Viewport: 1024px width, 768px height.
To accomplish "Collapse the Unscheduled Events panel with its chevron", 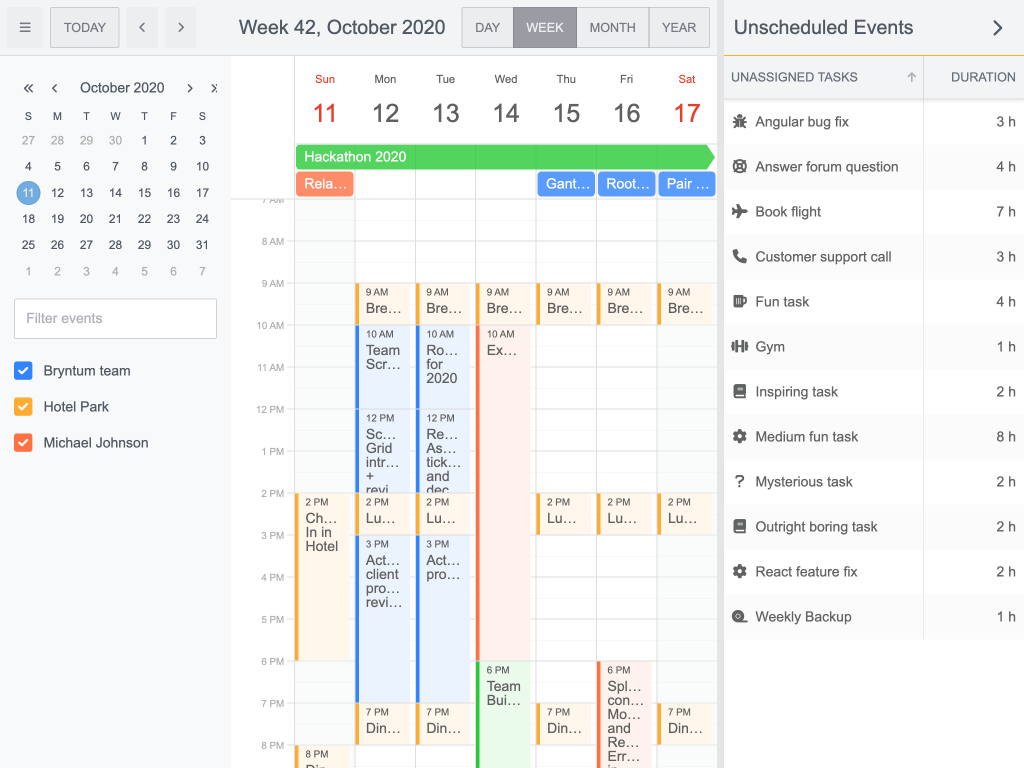I will tap(997, 28).
